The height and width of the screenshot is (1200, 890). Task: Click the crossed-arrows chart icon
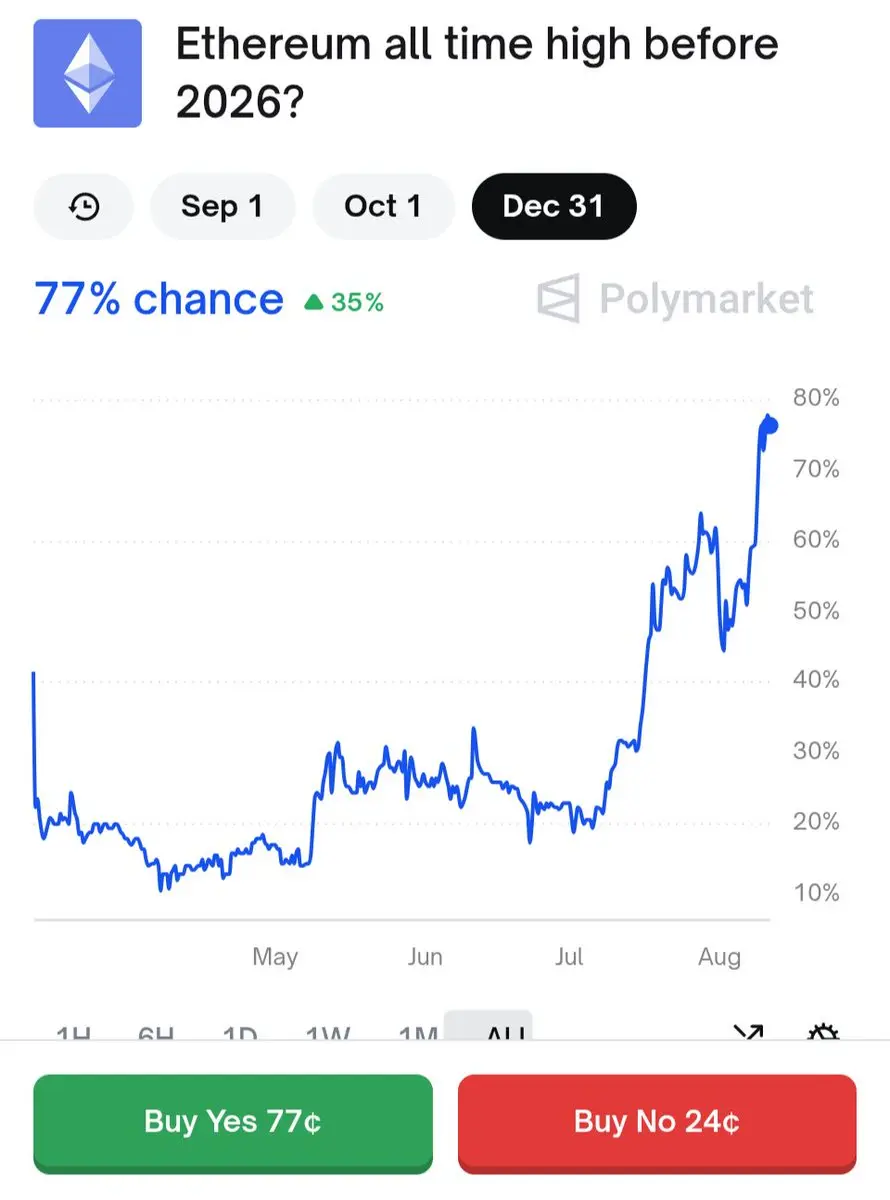point(748,1032)
